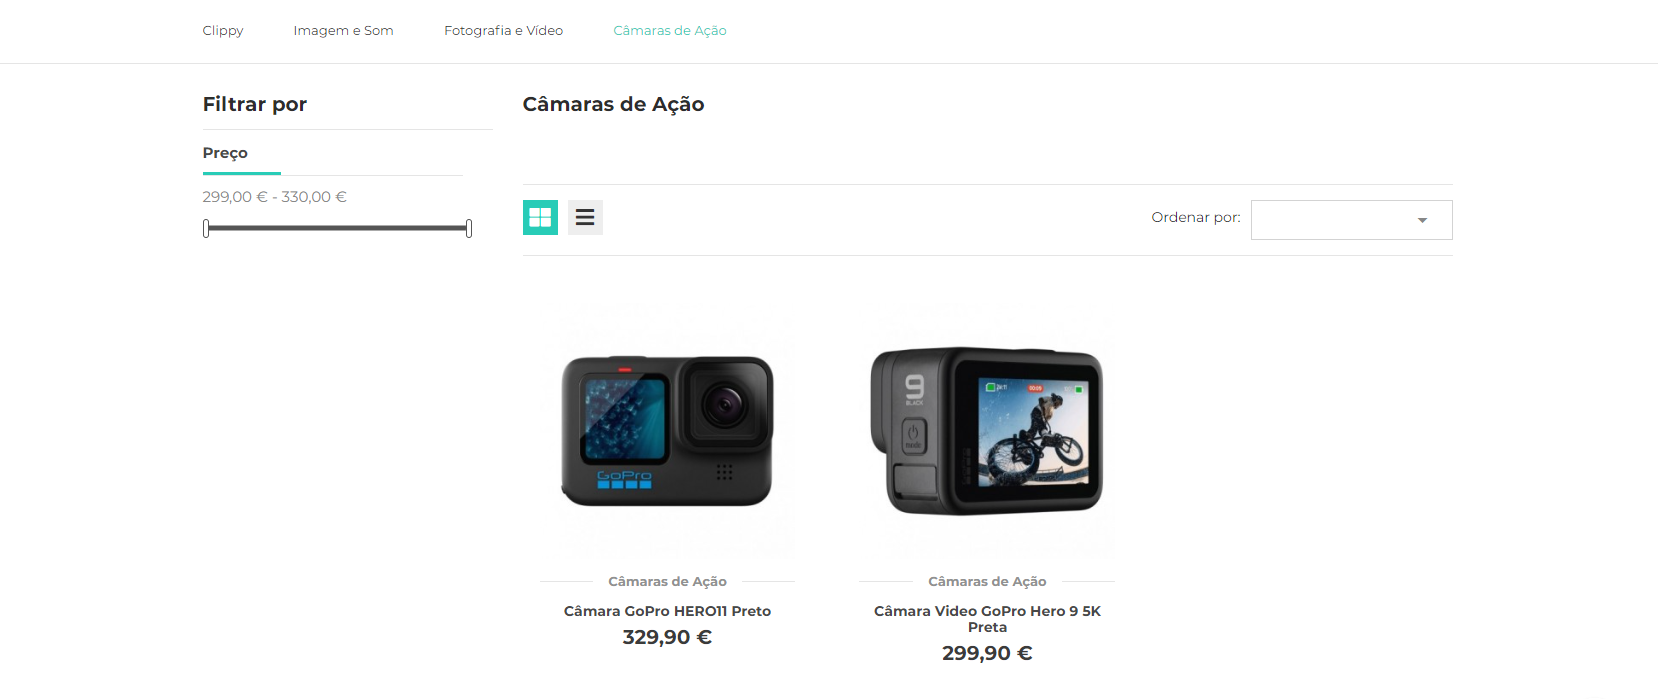
Task: Click category label under Hero 9 image
Action: pos(987,581)
